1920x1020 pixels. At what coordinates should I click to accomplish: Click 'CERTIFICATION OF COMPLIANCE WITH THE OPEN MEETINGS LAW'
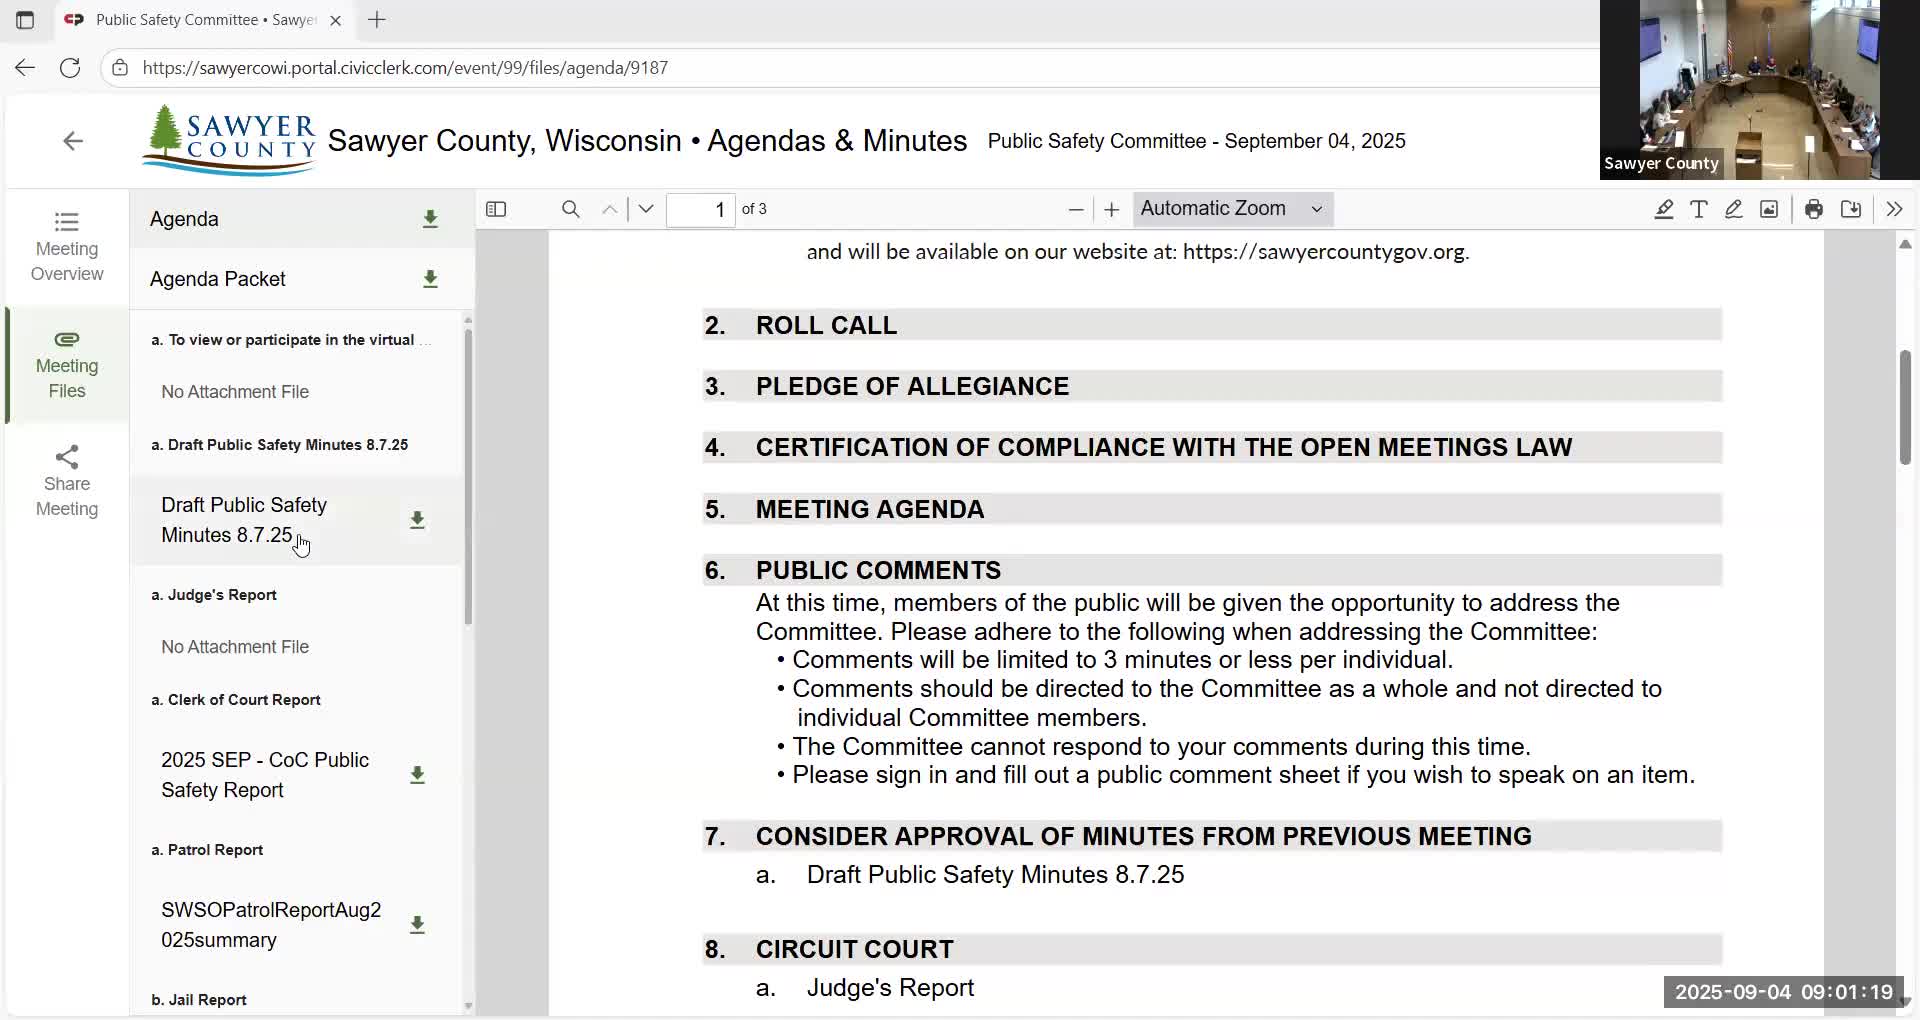[1164, 448]
